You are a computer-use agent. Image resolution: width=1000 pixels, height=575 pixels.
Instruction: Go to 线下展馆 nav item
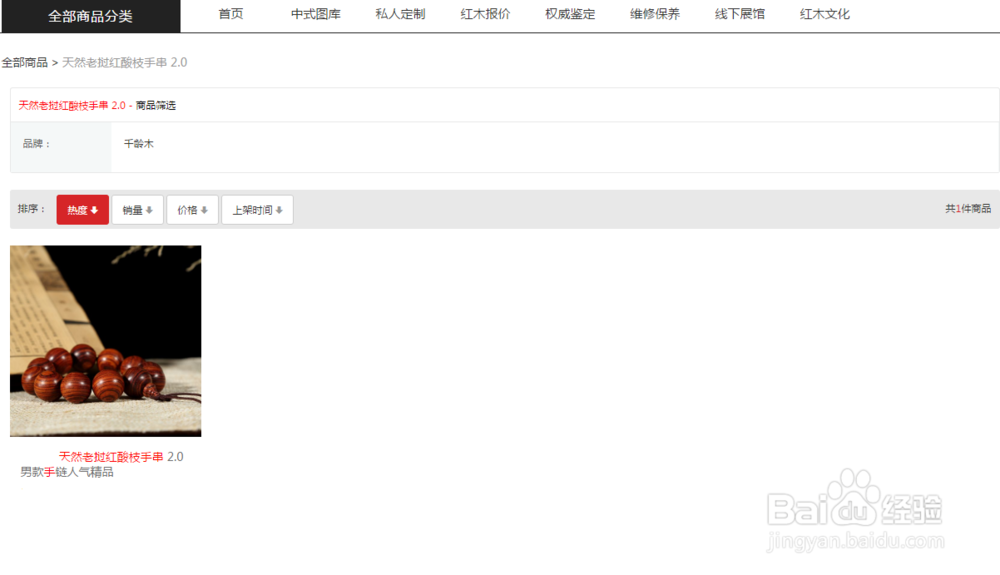coord(740,14)
